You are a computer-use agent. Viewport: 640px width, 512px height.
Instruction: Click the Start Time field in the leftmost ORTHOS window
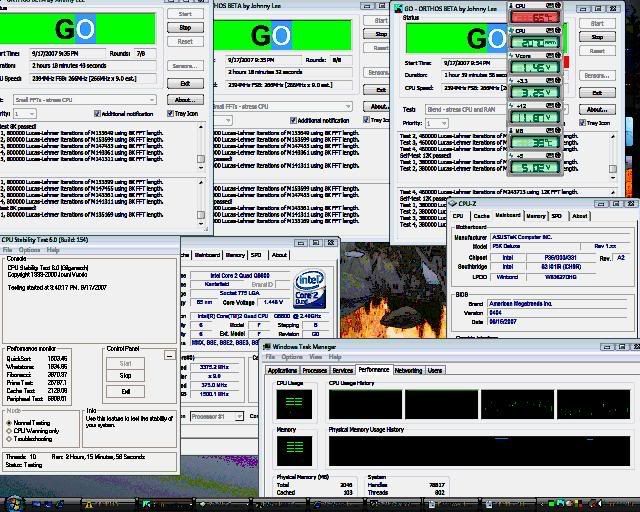click(x=68, y=53)
